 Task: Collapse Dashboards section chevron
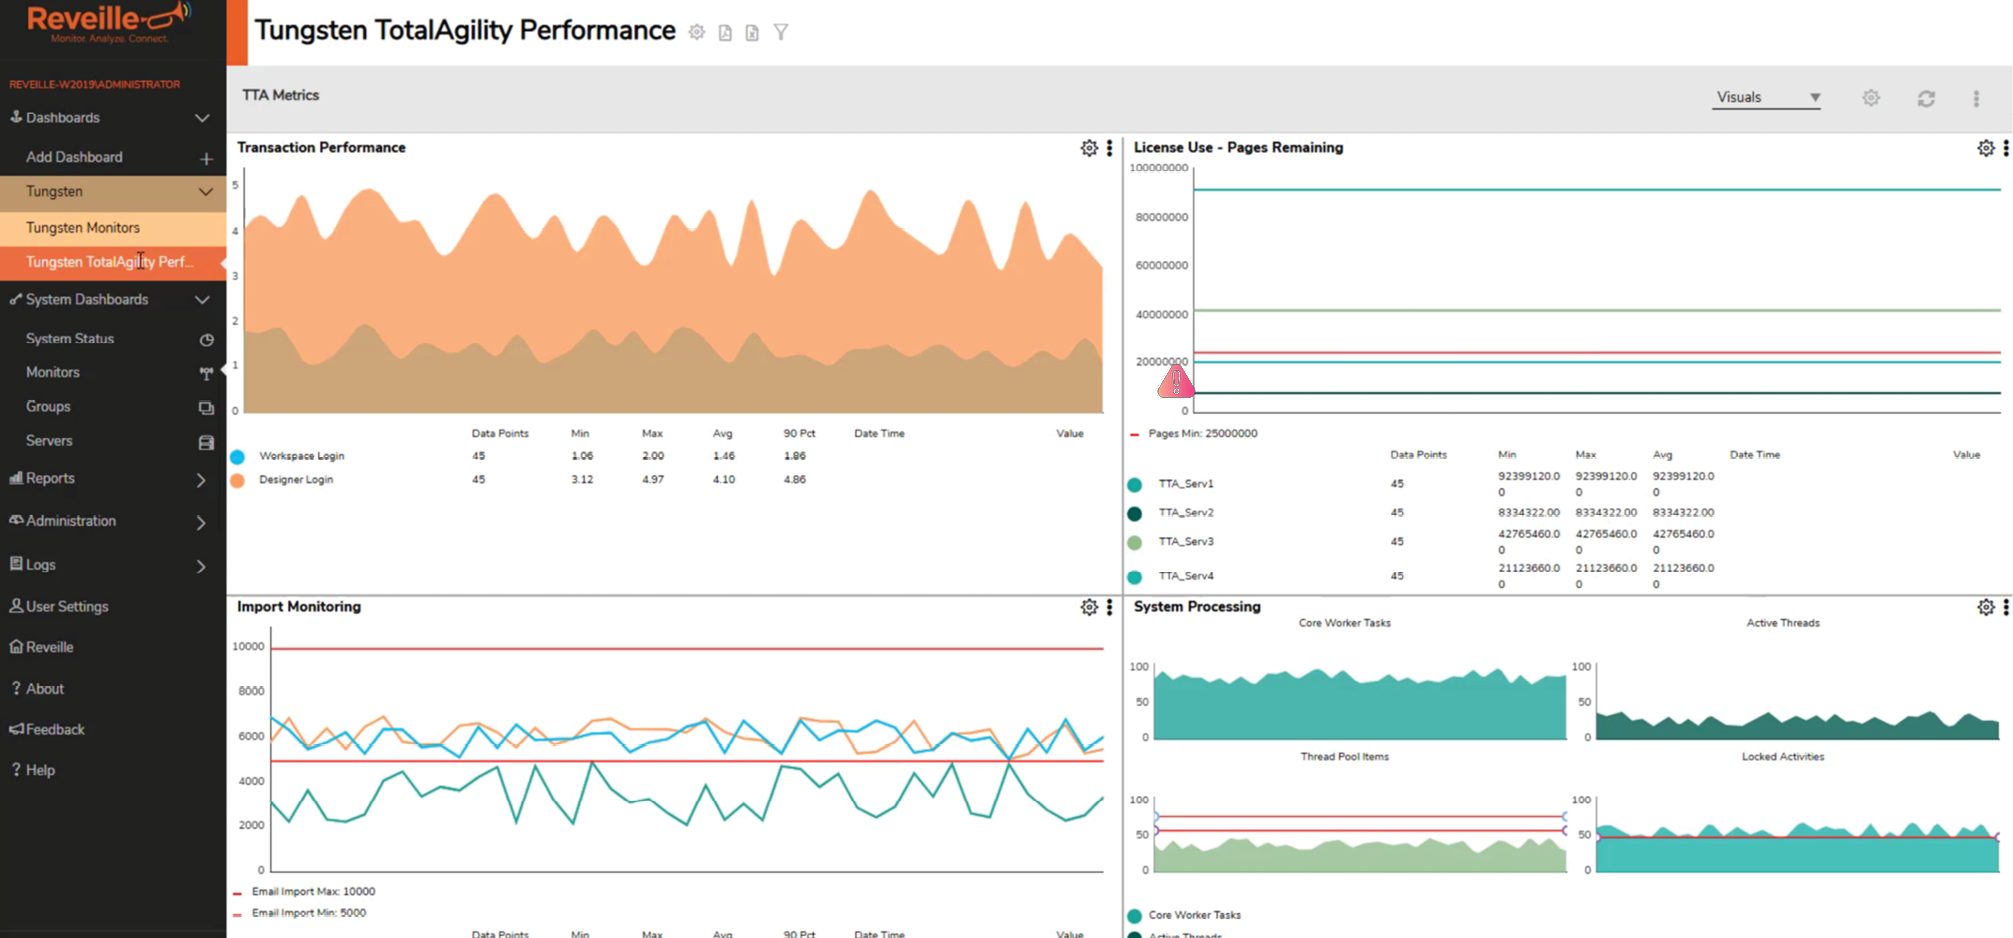(x=202, y=118)
